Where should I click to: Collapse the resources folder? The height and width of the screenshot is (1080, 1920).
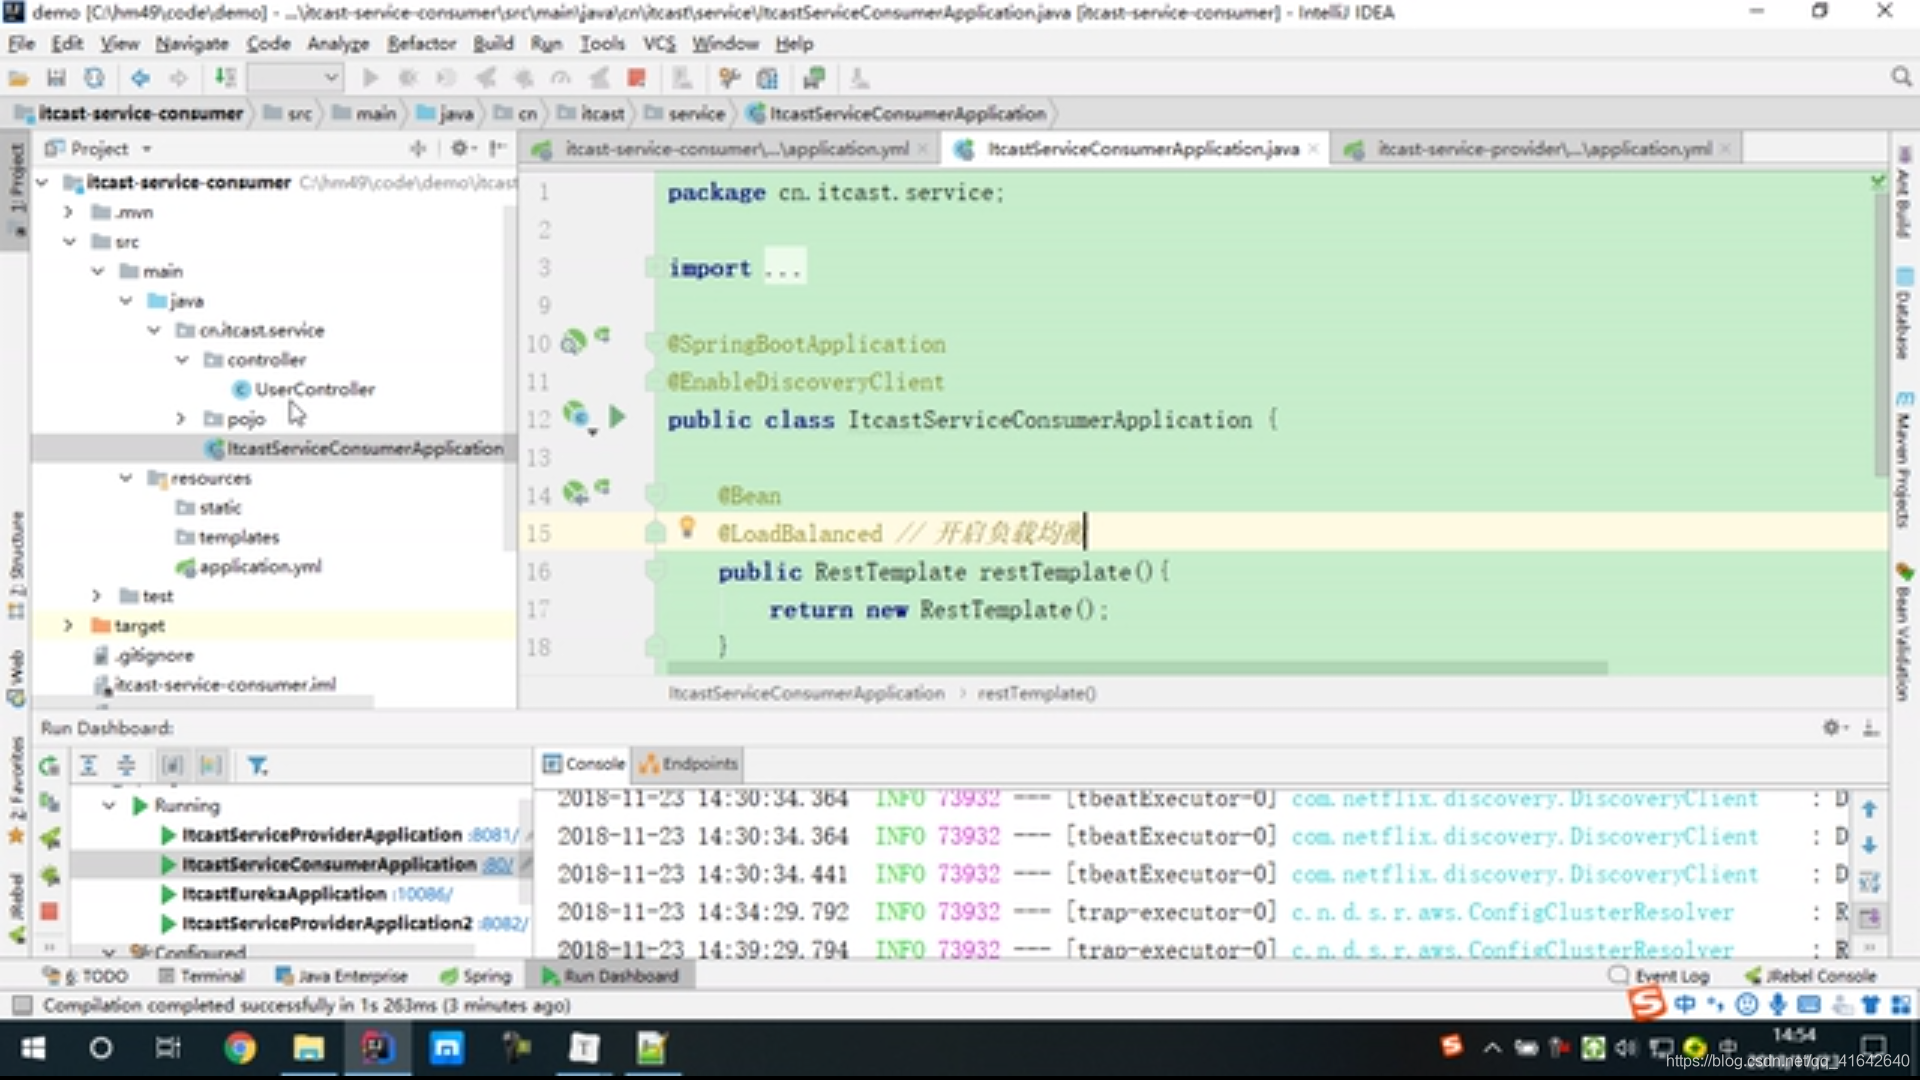tap(126, 478)
